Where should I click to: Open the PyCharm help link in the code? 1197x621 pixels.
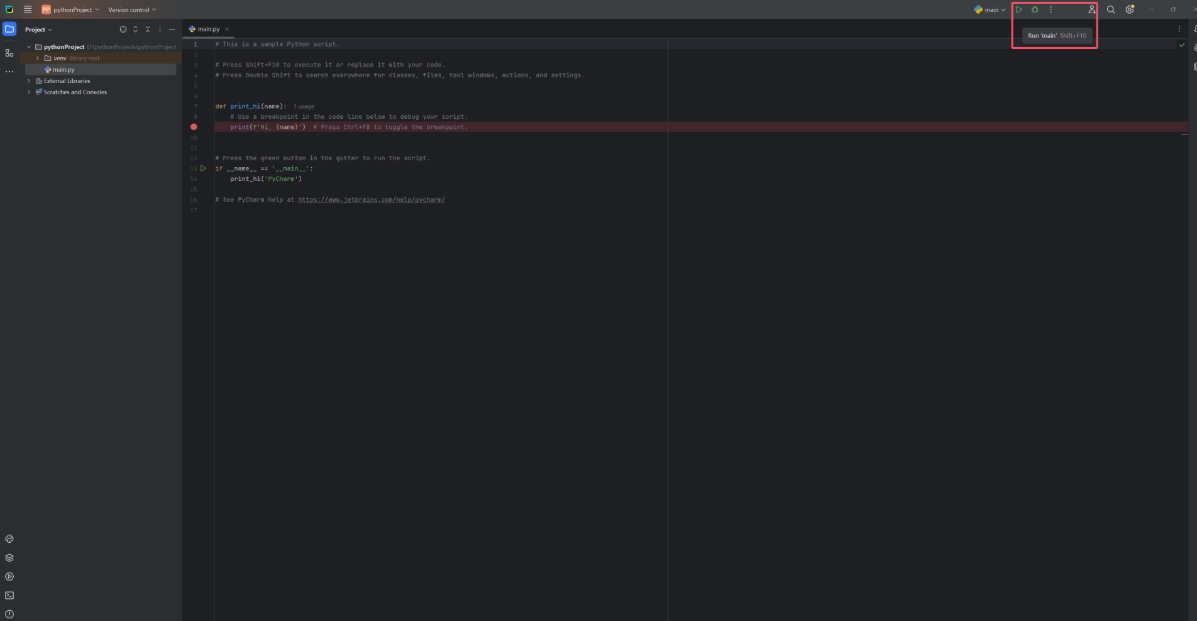371,199
